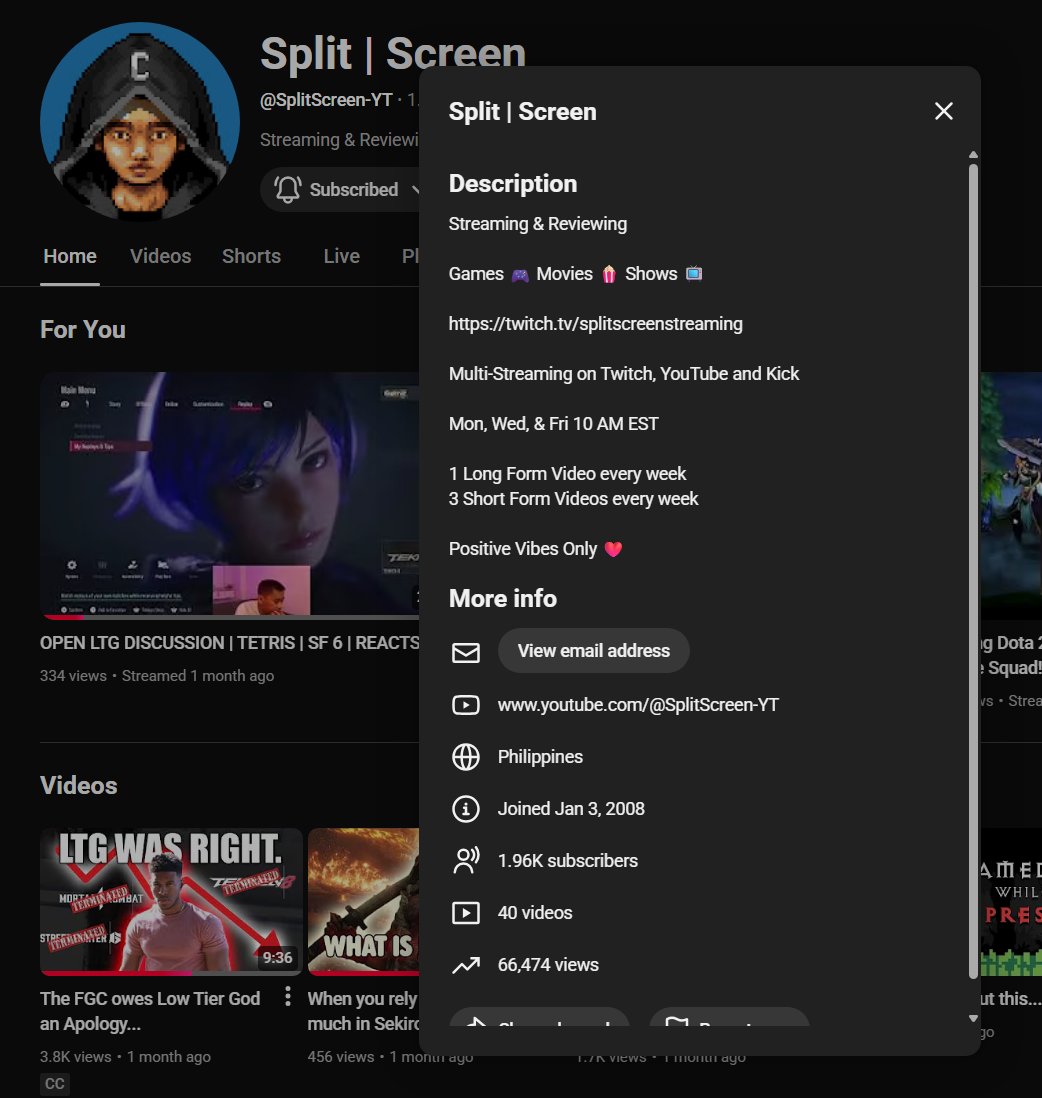Open the Shorts tab
1042x1098 pixels.
[x=251, y=256]
